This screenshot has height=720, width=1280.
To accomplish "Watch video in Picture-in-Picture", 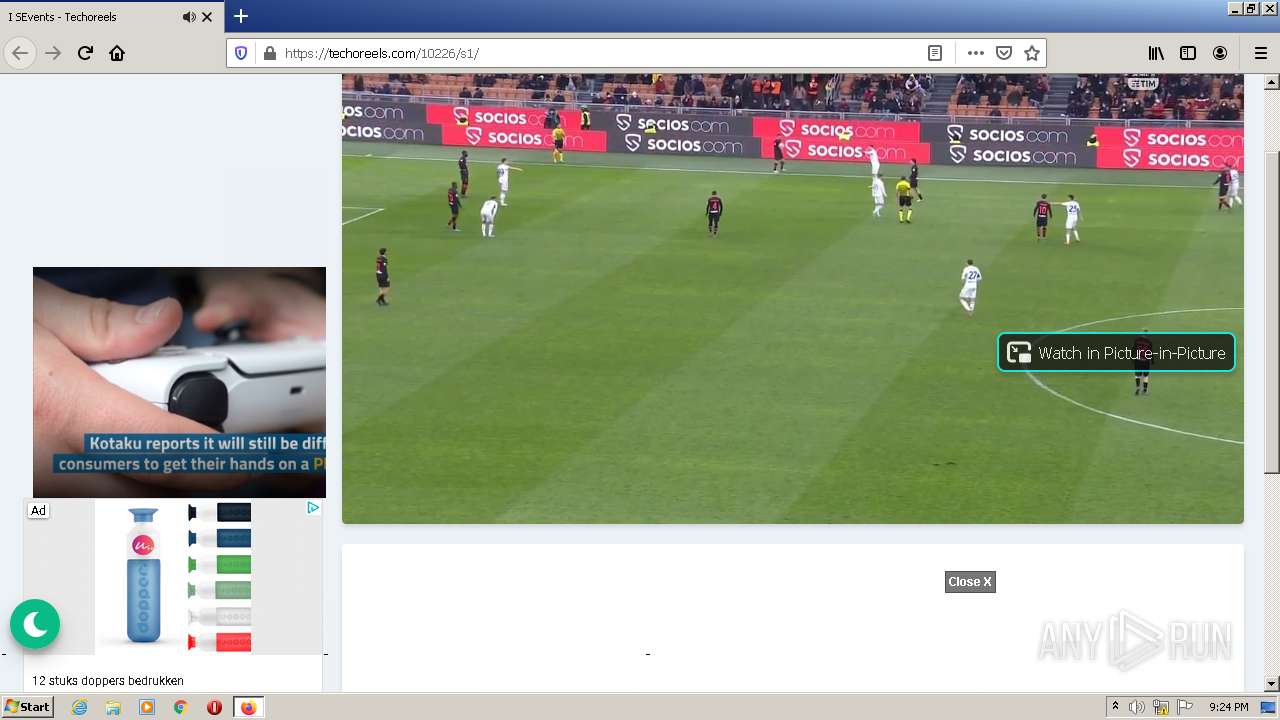I will click(1116, 352).
